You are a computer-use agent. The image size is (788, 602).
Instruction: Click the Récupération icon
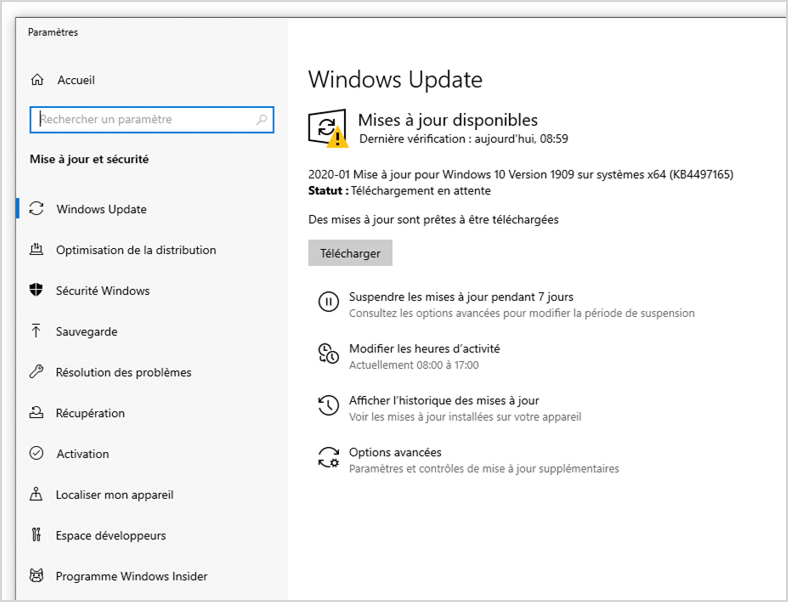pyautogui.click(x=36, y=413)
